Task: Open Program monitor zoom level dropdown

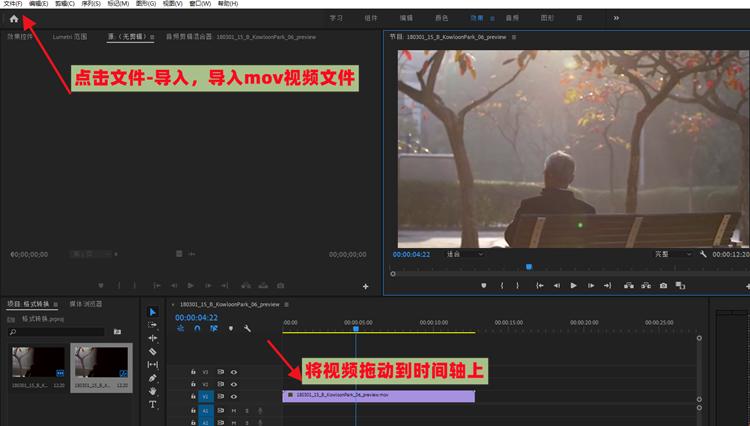Action: click(x=465, y=254)
